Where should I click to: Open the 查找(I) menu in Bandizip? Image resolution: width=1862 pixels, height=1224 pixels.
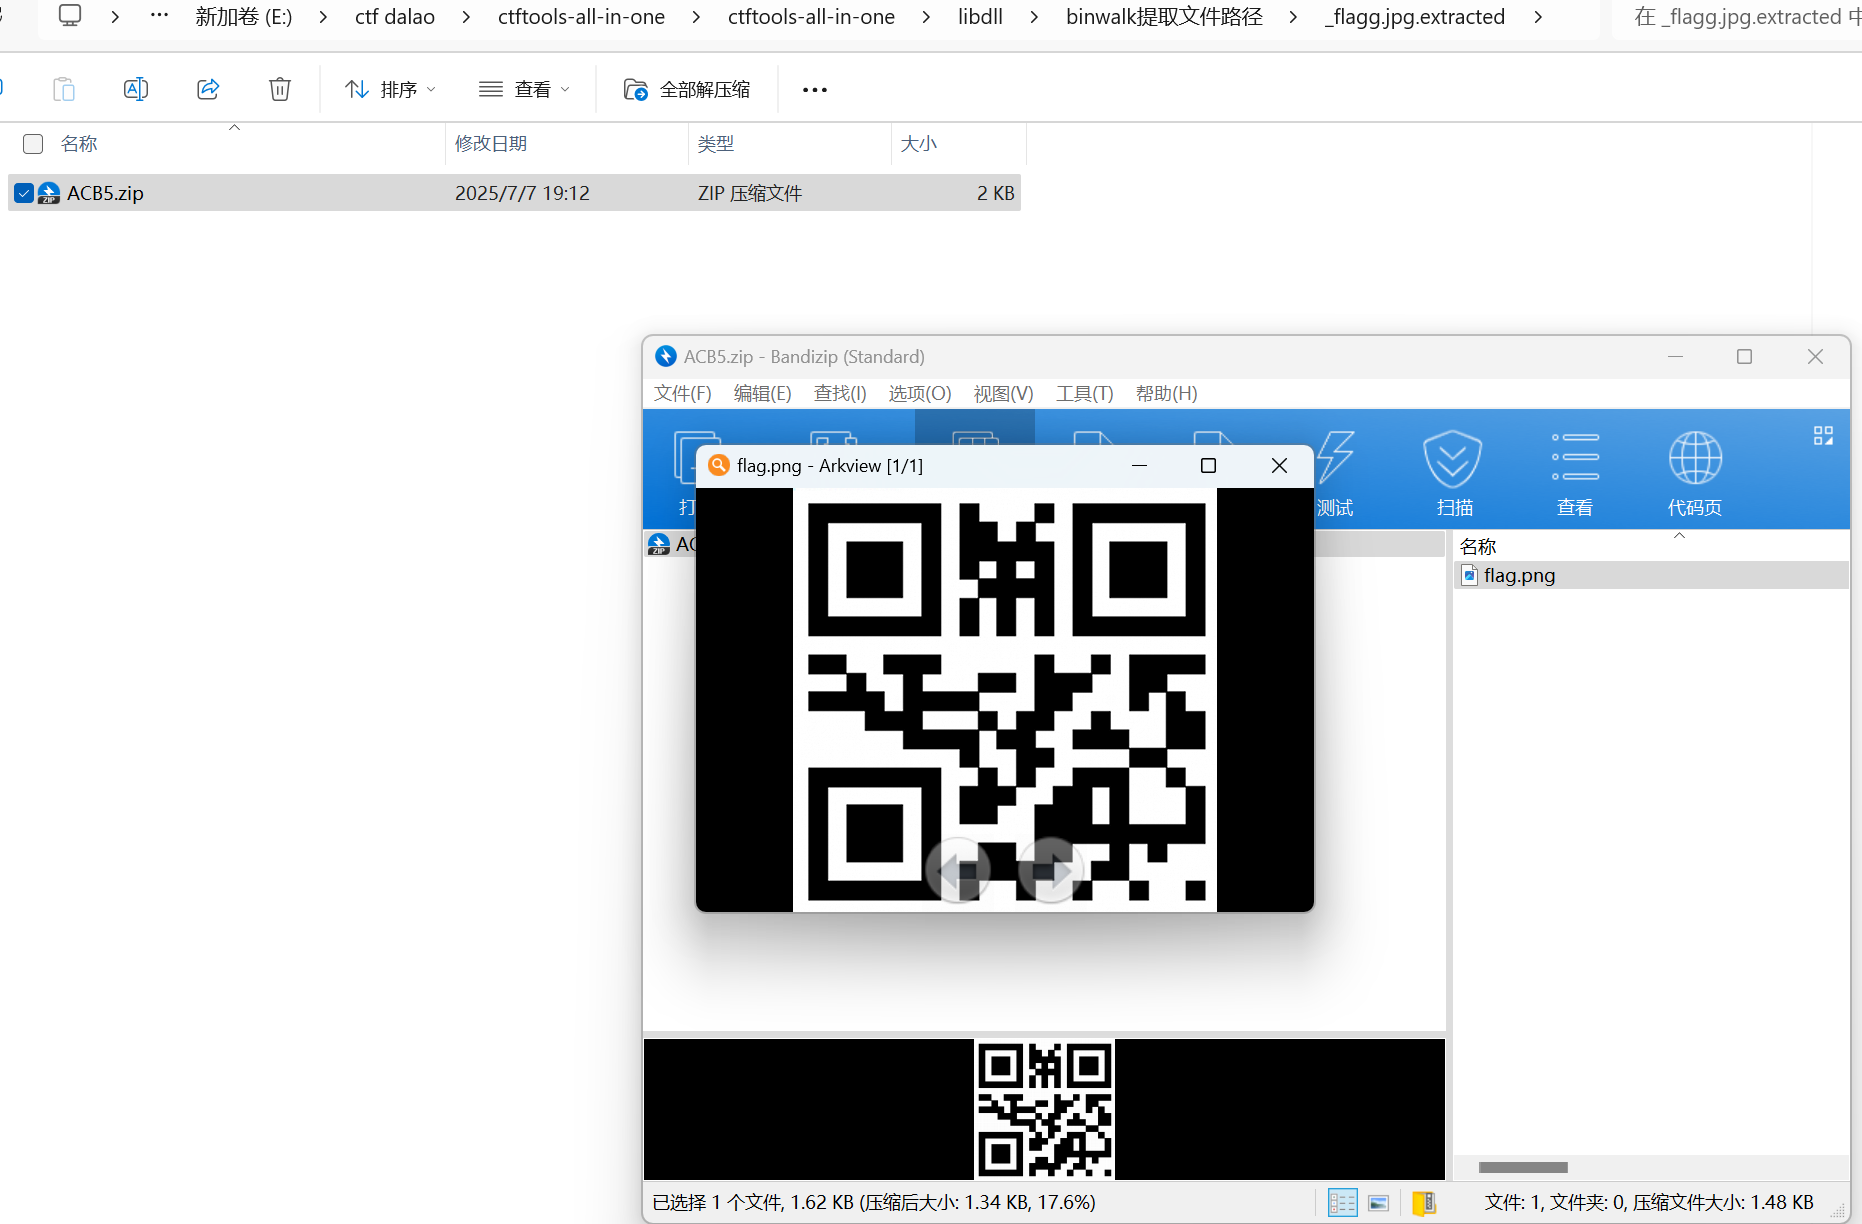tap(840, 393)
